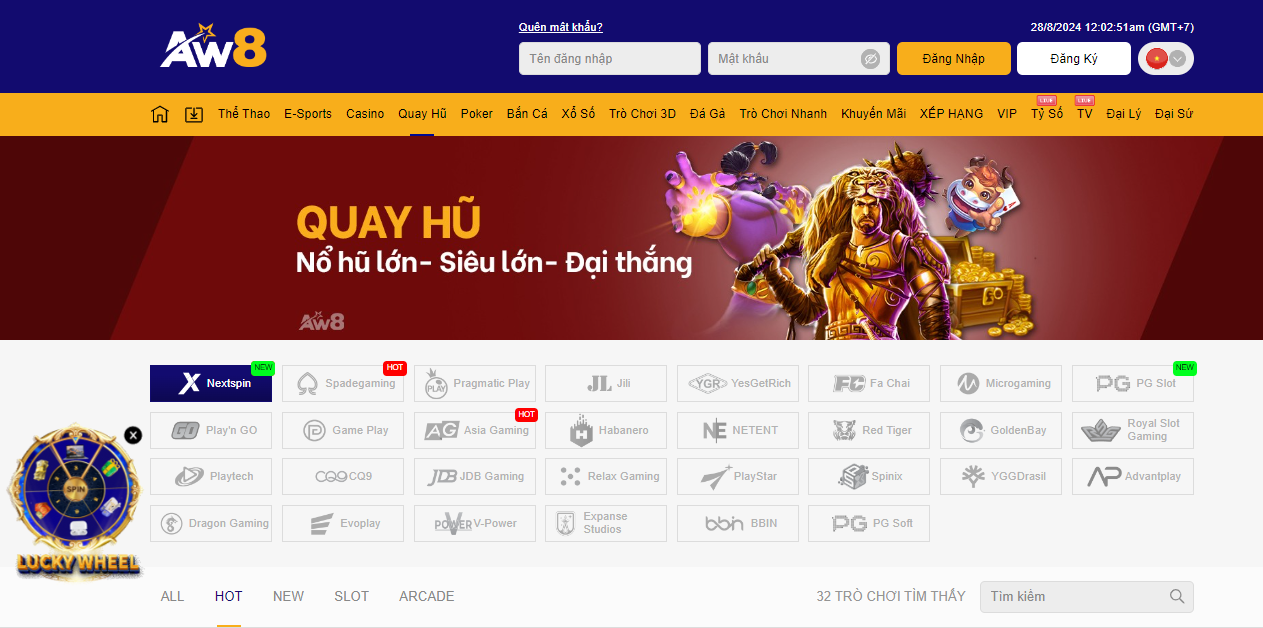Image resolution: width=1263 pixels, height=628 pixels.
Task: Select Microgaming provider
Action: click(1001, 383)
